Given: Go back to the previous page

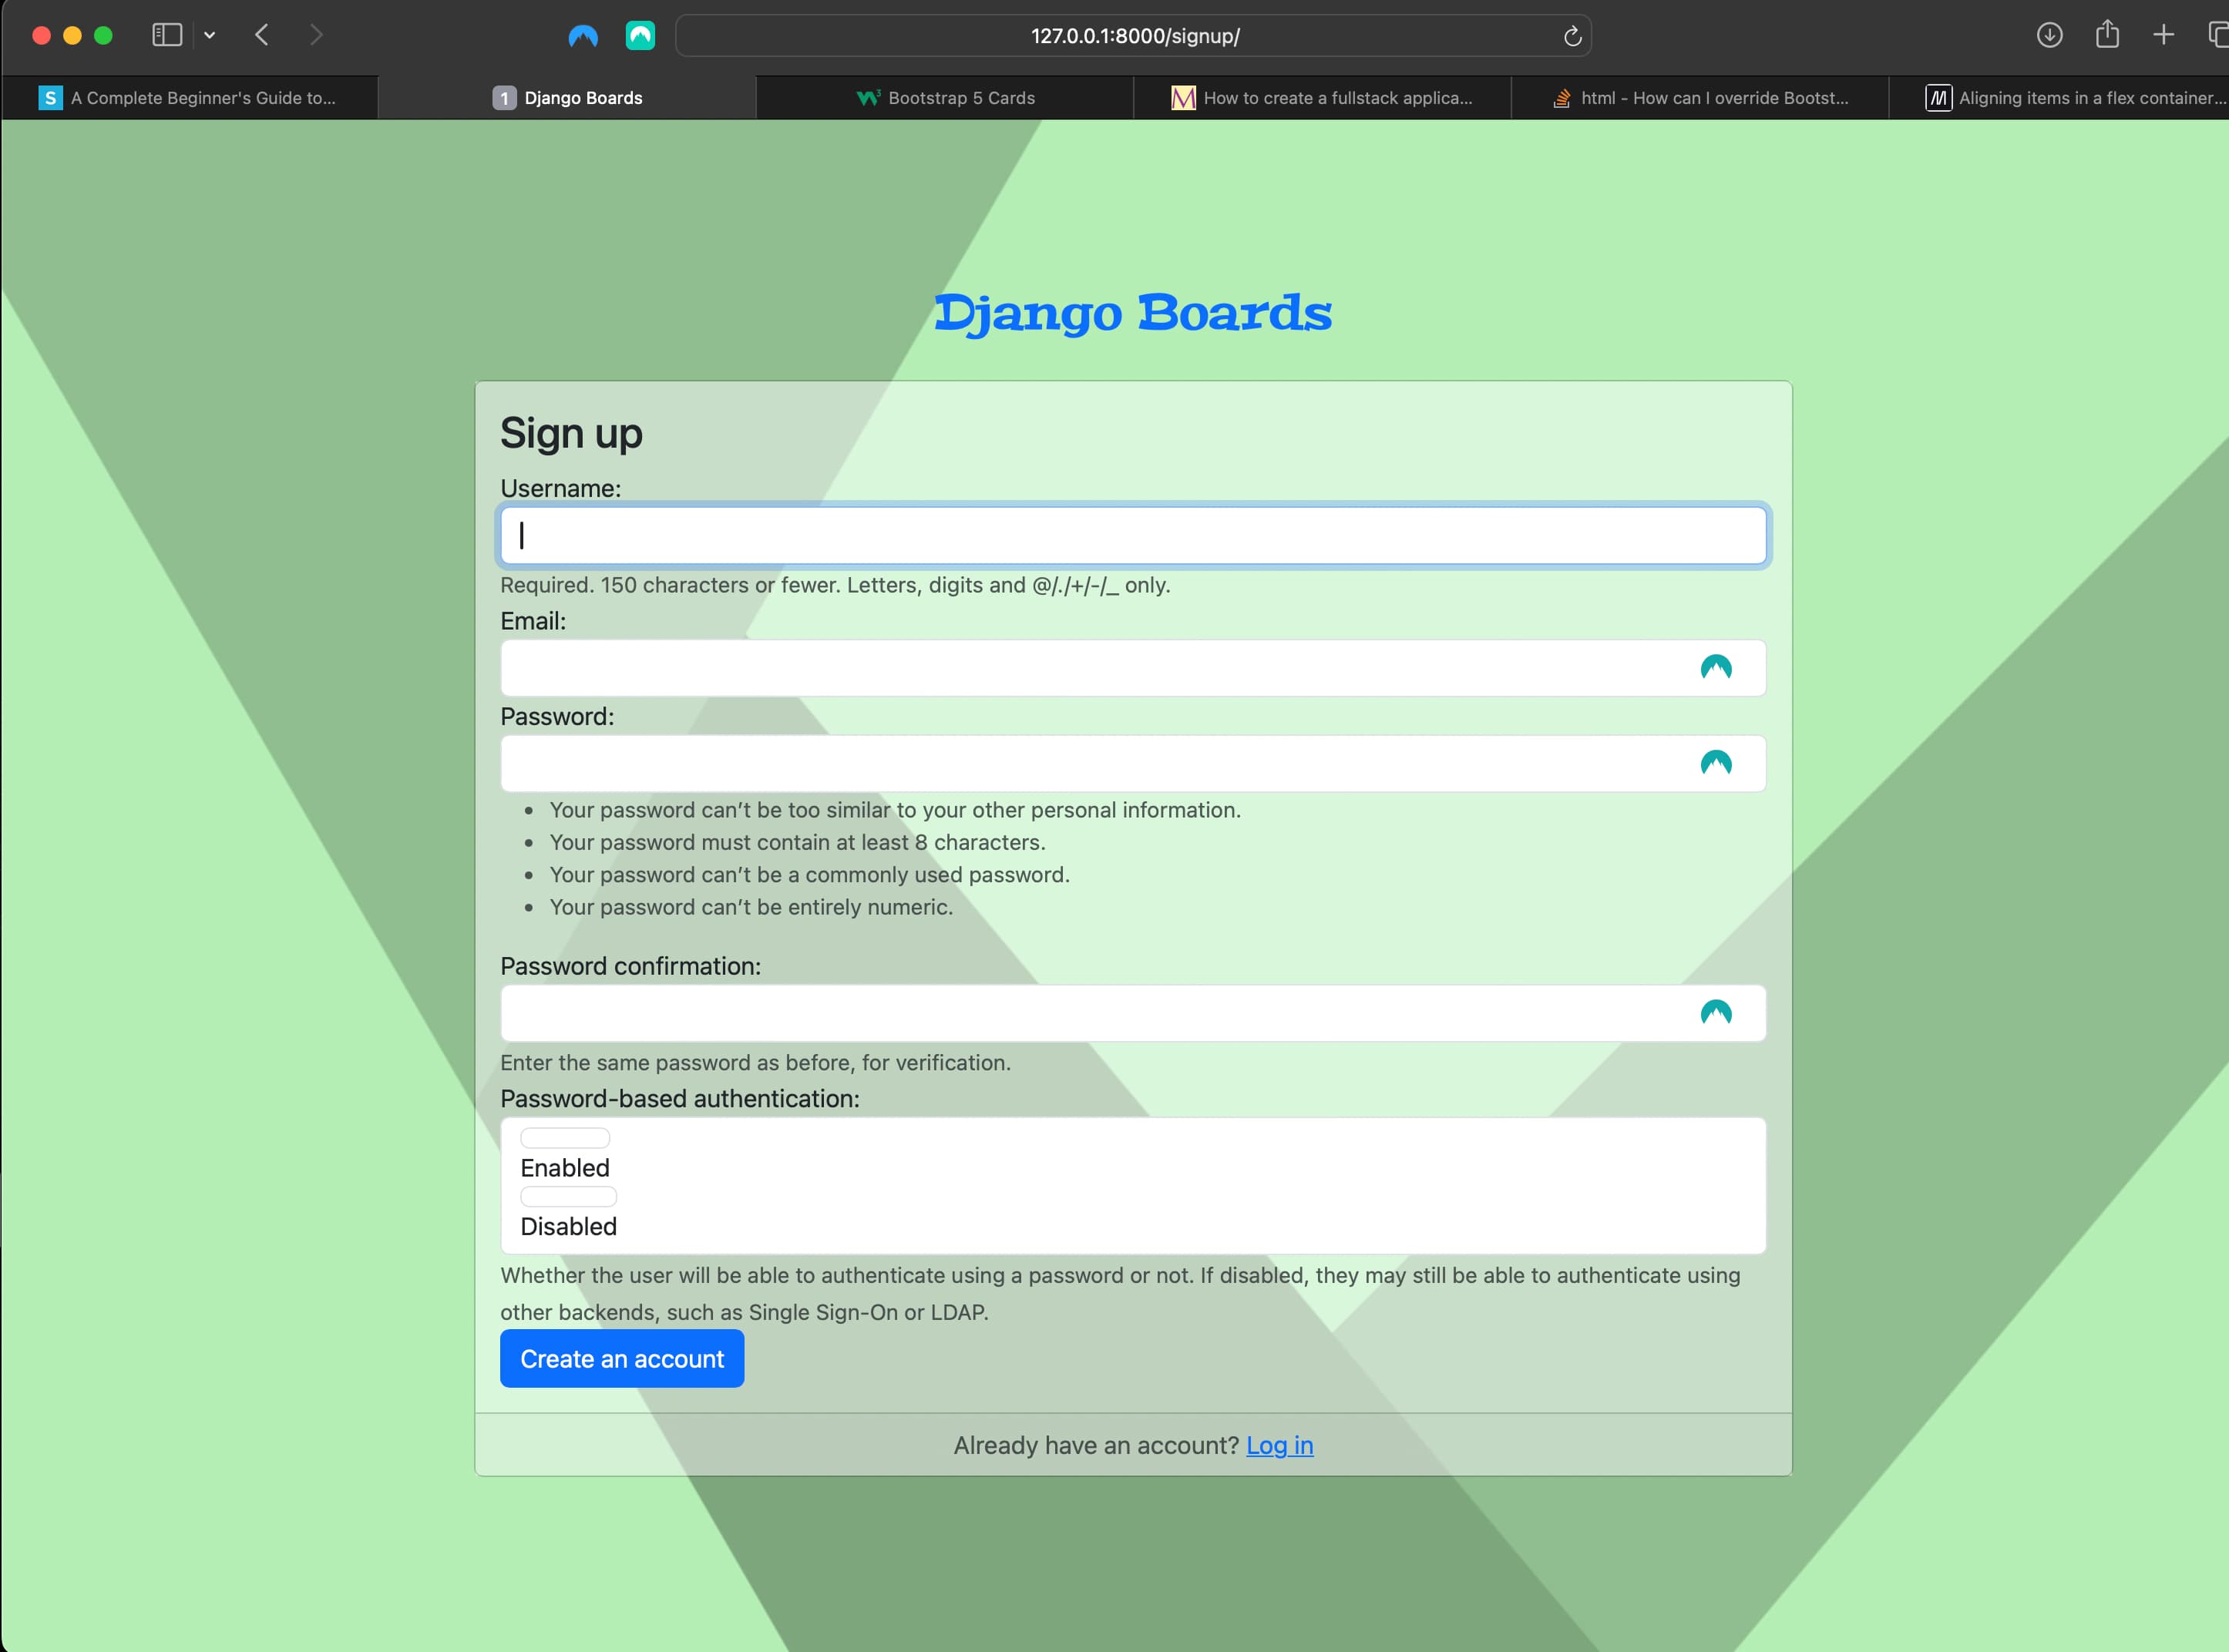Looking at the screenshot, I should click(x=262, y=35).
